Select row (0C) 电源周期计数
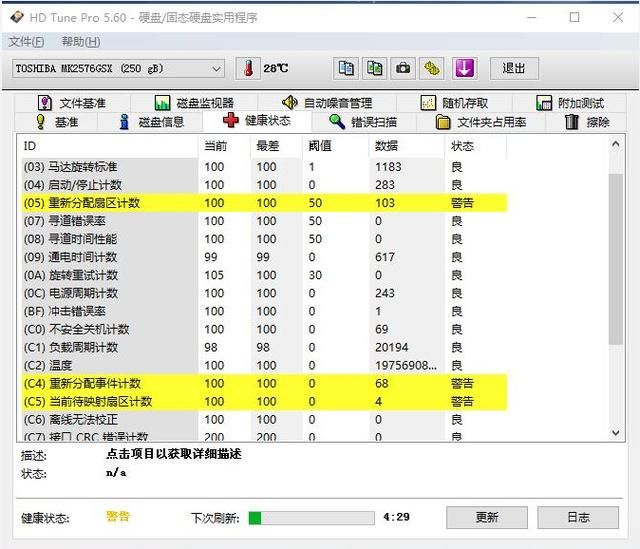Image resolution: width=640 pixels, height=549 pixels. click(264, 293)
